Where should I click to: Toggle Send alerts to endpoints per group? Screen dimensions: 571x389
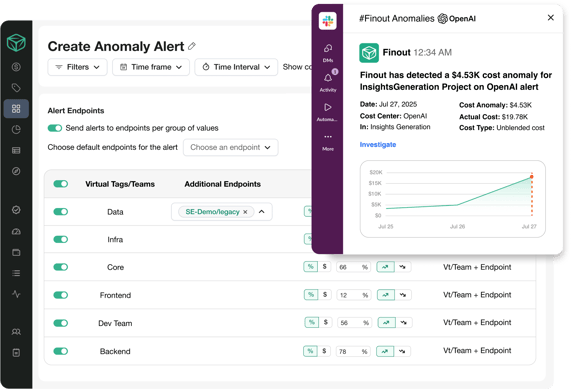(55, 128)
